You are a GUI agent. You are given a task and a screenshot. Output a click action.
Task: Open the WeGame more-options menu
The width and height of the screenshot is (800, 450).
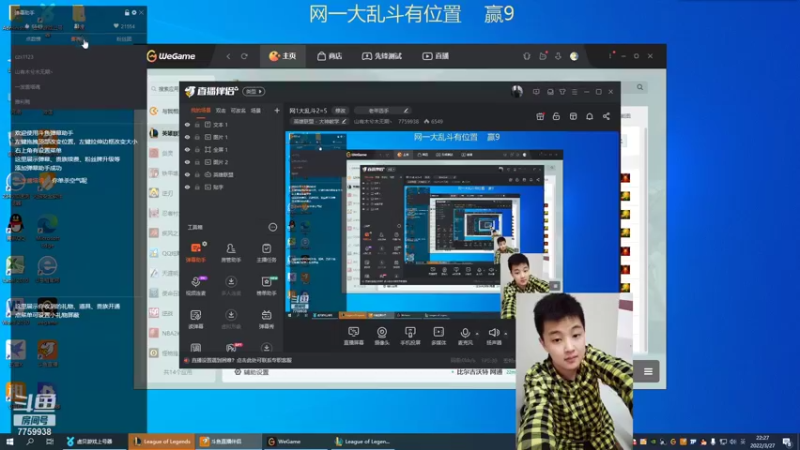tap(610, 56)
